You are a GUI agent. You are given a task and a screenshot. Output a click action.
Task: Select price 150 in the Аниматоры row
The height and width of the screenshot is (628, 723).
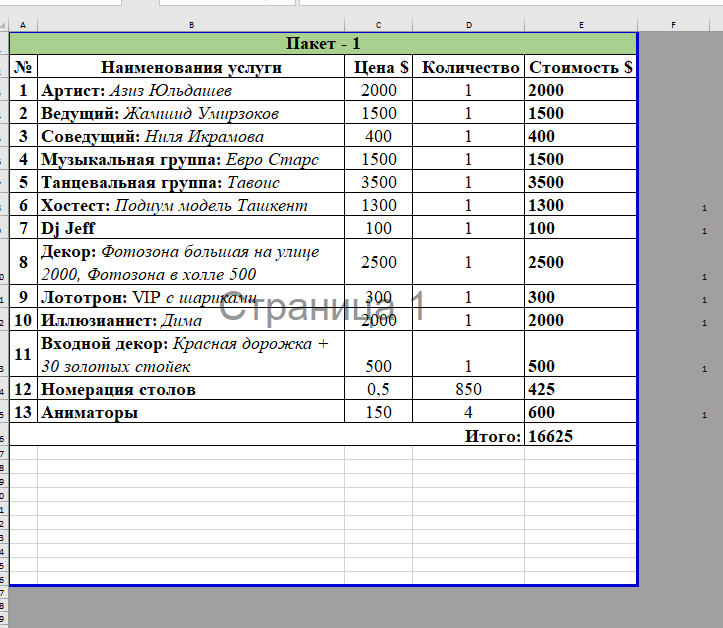click(379, 412)
